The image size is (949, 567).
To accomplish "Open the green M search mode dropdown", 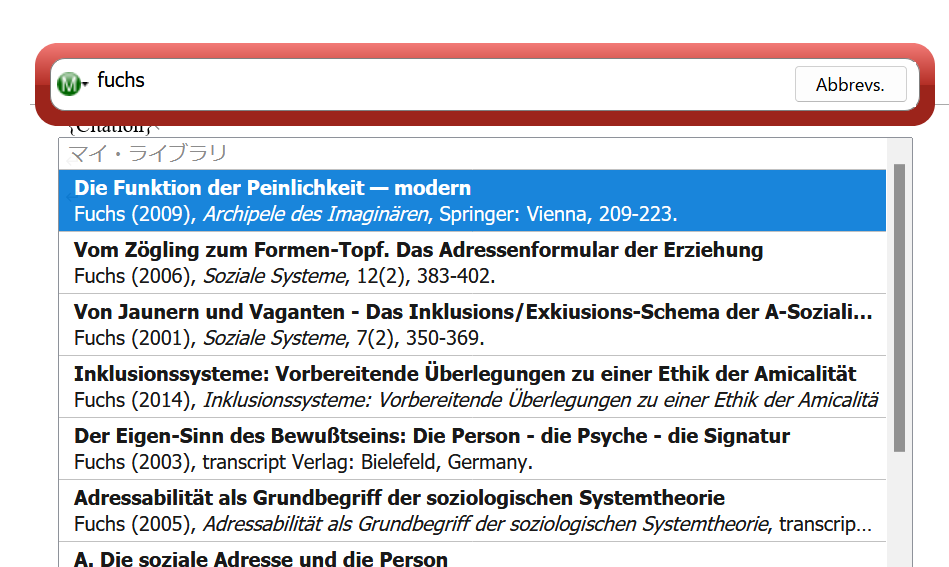I will 73,84.
